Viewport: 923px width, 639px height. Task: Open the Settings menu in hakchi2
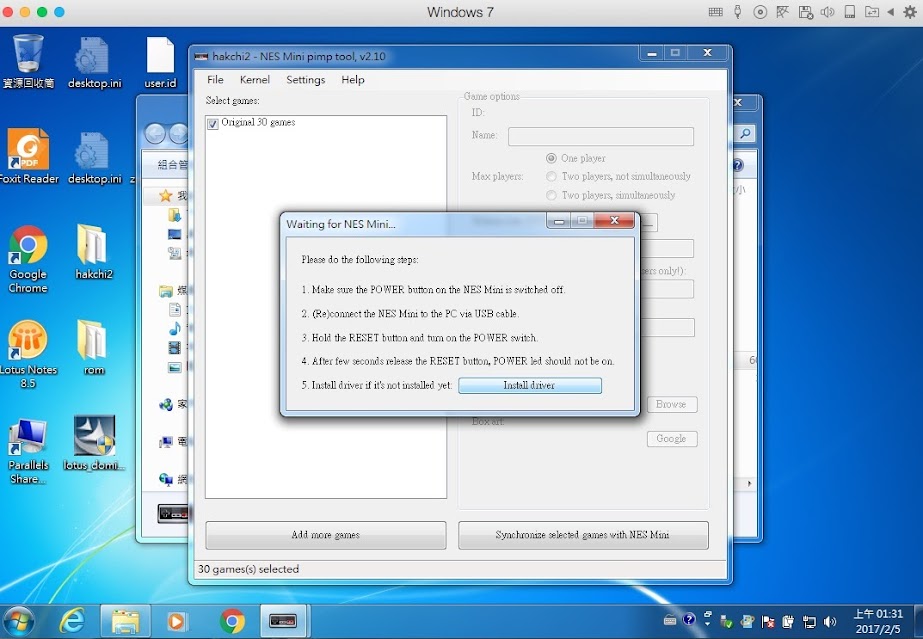(305, 79)
